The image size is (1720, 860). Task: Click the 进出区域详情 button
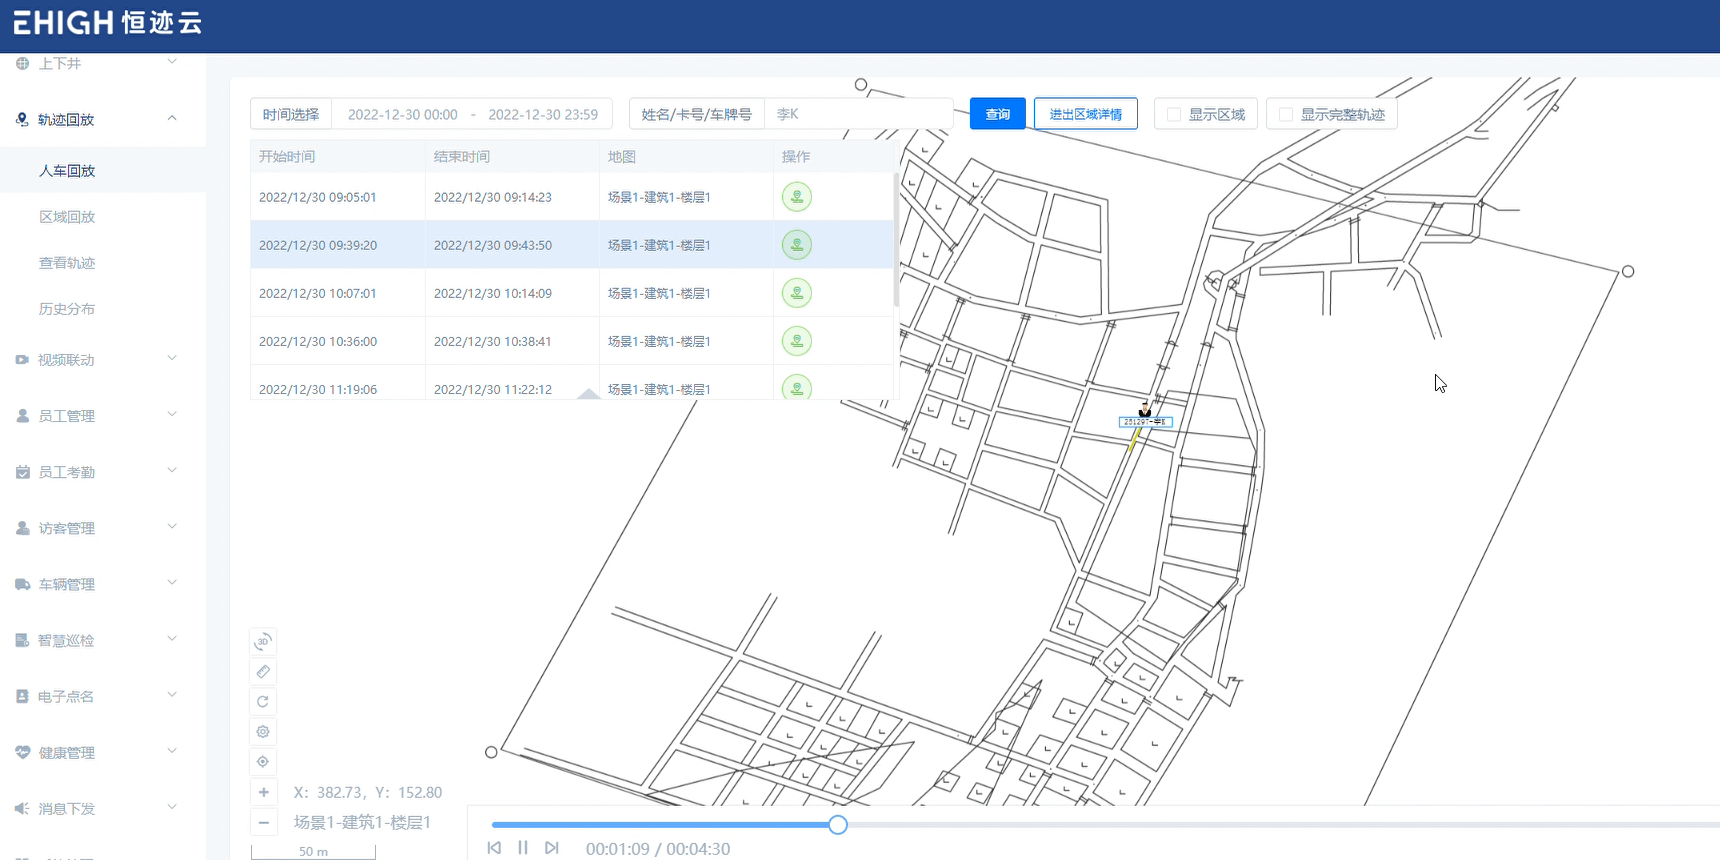click(x=1085, y=114)
